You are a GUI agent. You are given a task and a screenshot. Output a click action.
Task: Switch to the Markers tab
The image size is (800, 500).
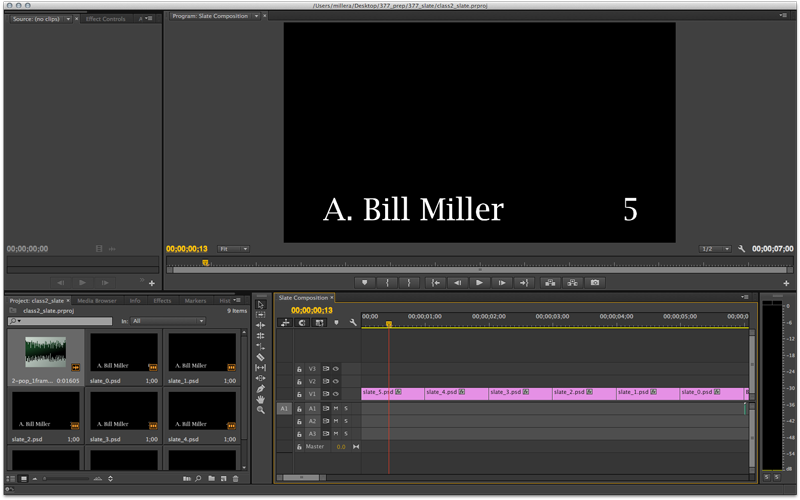coord(195,301)
